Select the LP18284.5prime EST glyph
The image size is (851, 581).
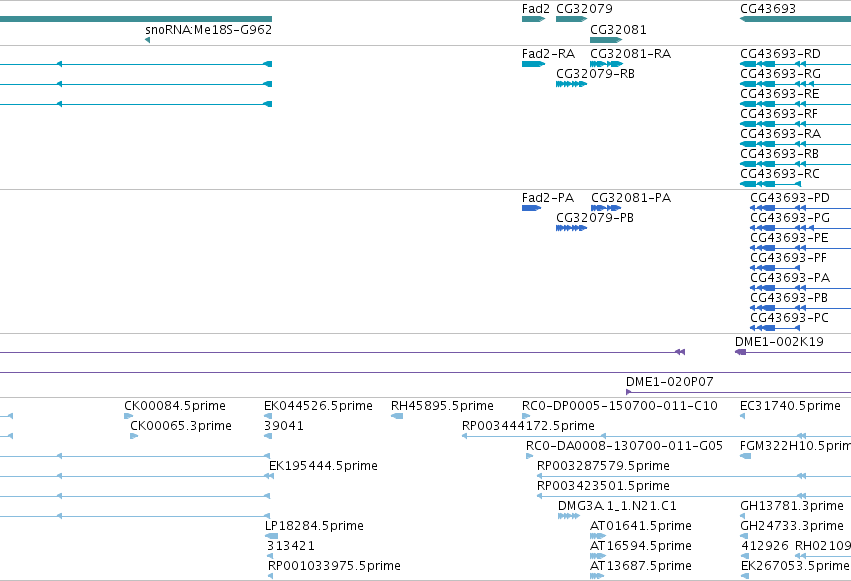[271, 536]
